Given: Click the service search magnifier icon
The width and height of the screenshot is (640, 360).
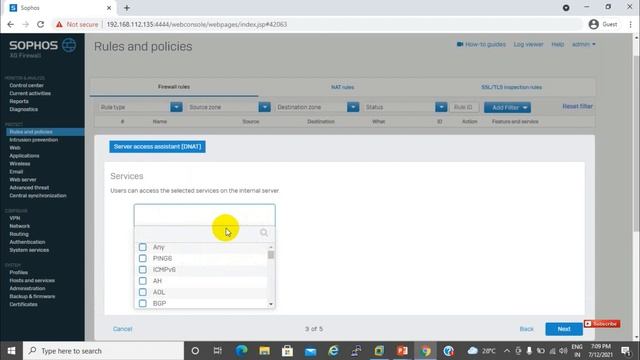Looking at the screenshot, I should click(x=264, y=233).
